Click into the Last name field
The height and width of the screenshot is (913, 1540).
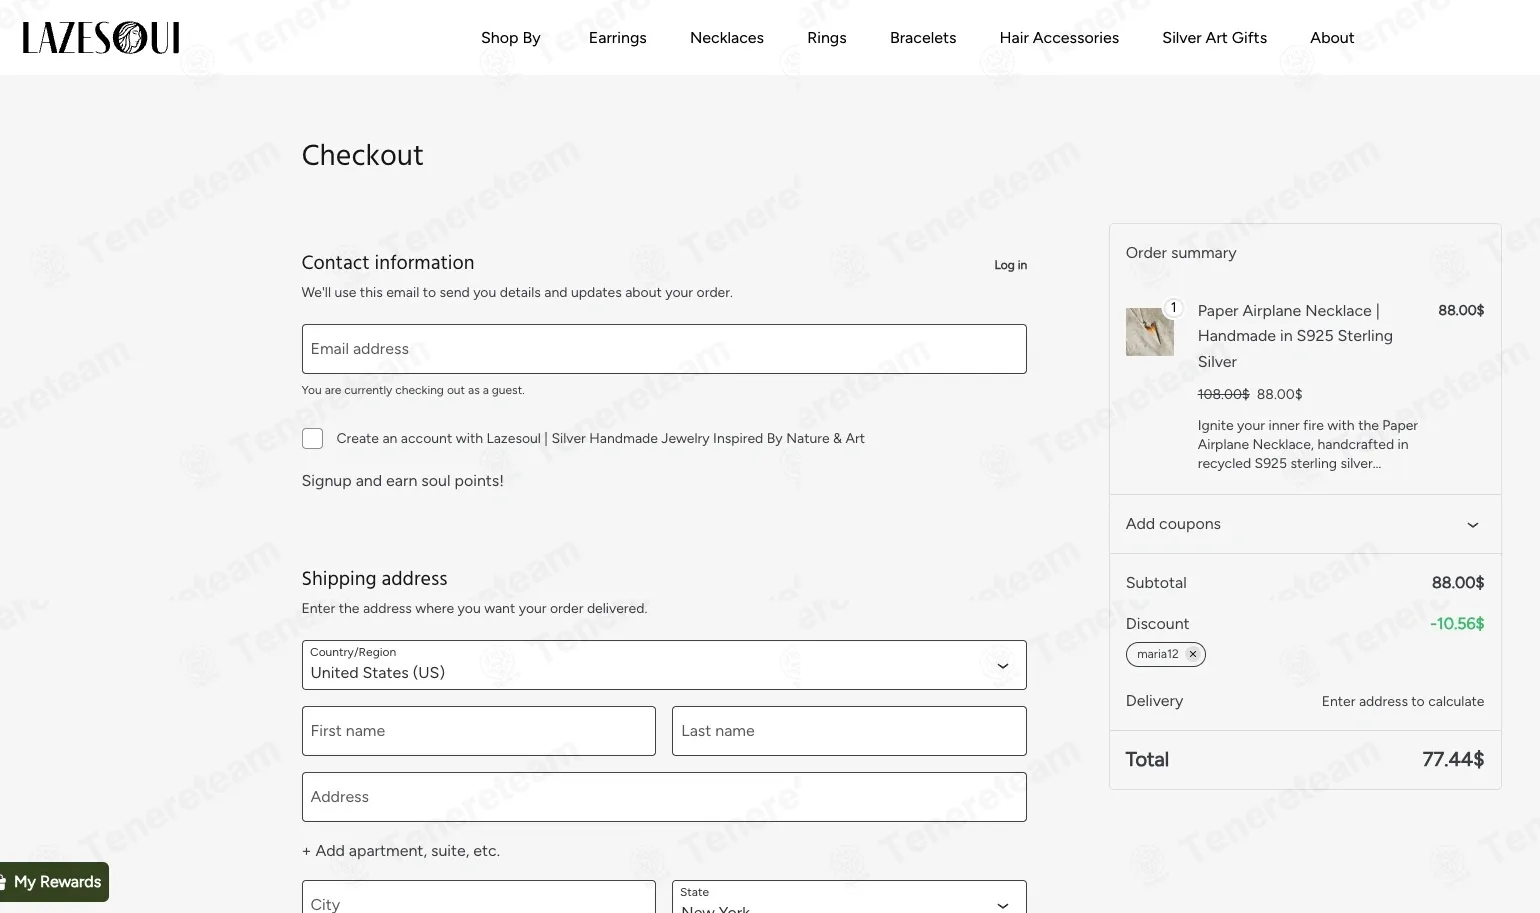849,731
